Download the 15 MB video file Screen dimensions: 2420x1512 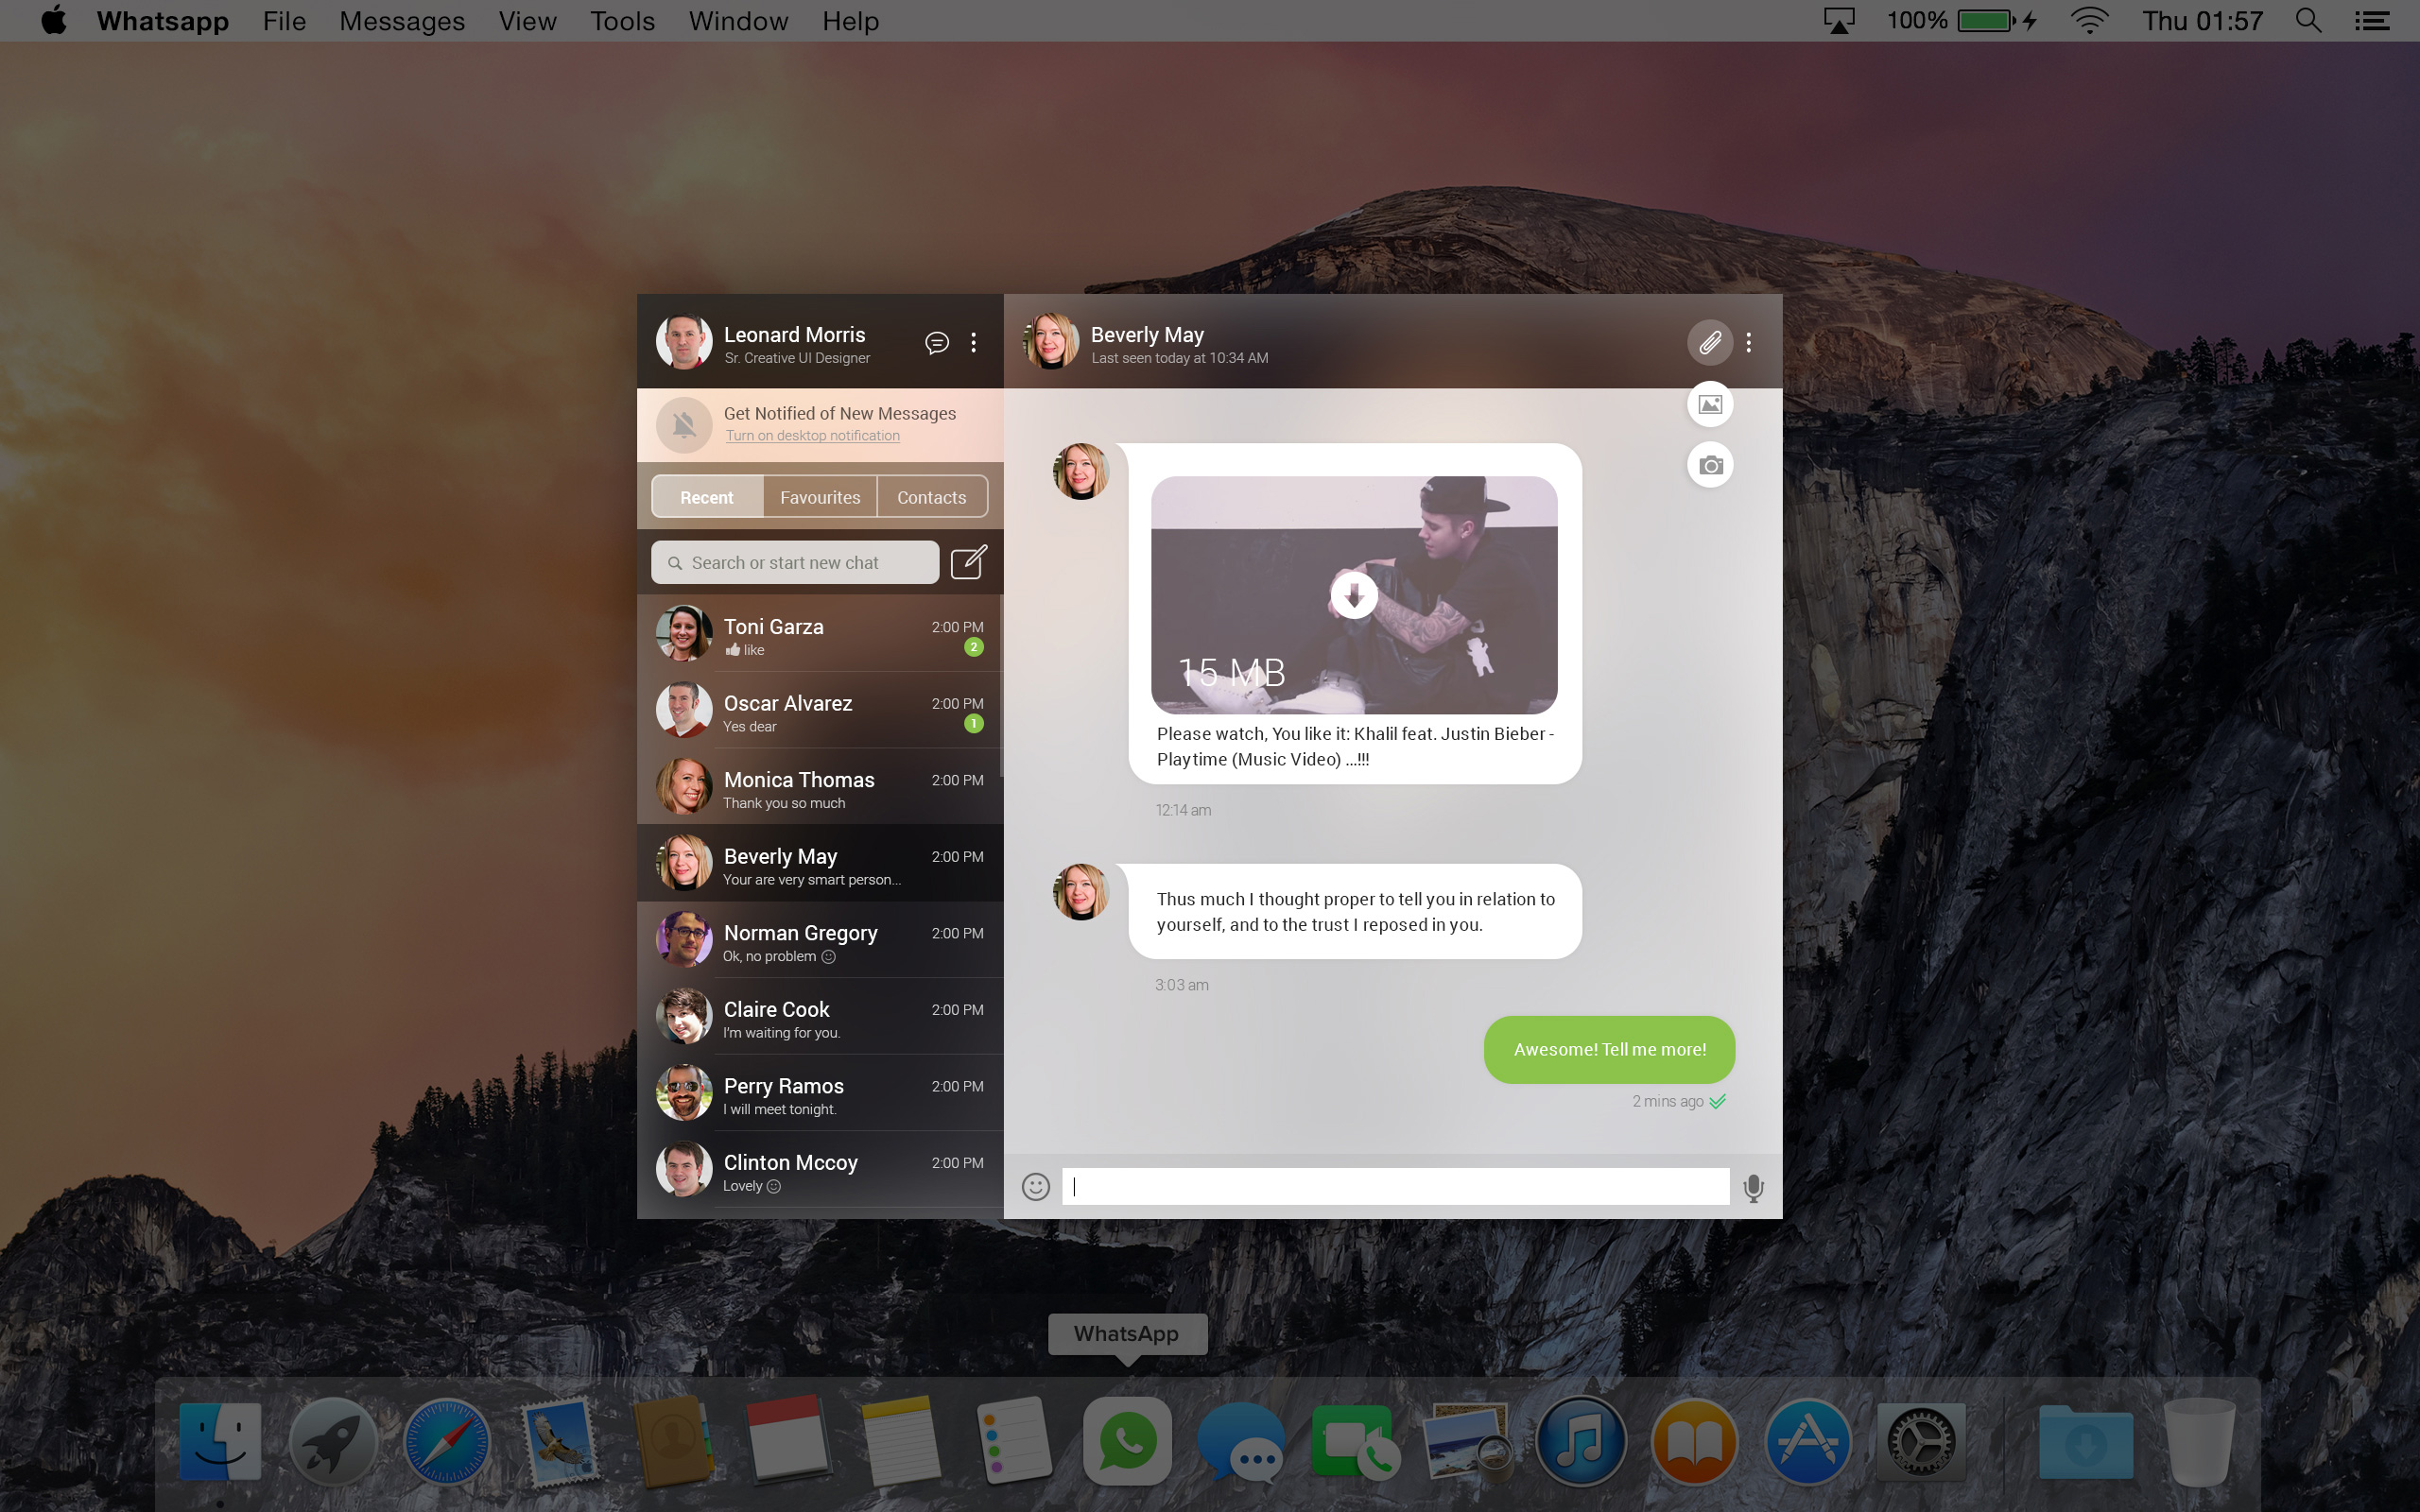(x=1354, y=594)
